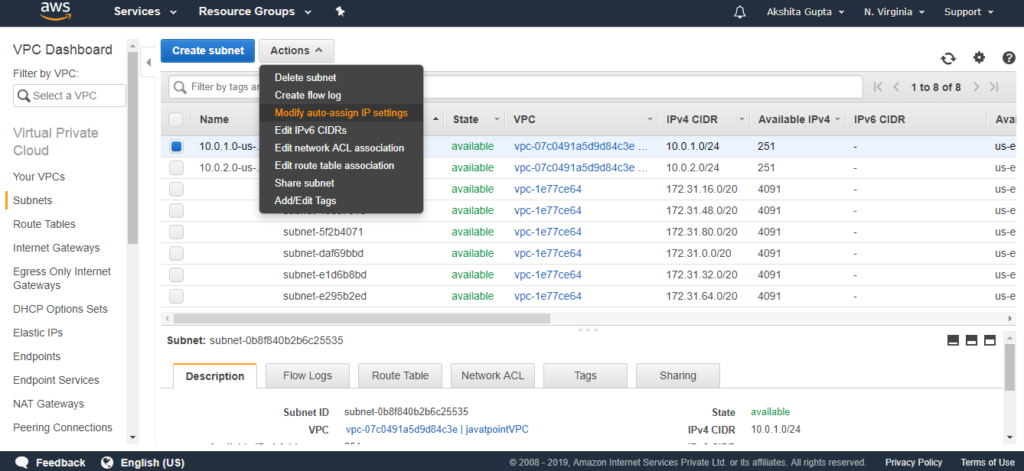Toggle the select-all subnets checkbox
The width and height of the screenshot is (1024, 471).
coord(176,120)
